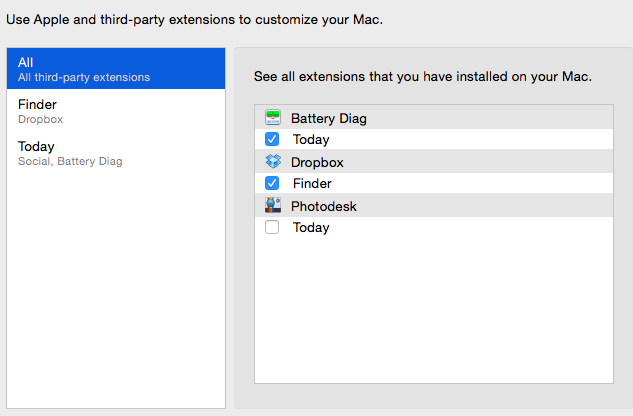Select the Photodesk name label
The image size is (633, 416).
coord(324,206)
